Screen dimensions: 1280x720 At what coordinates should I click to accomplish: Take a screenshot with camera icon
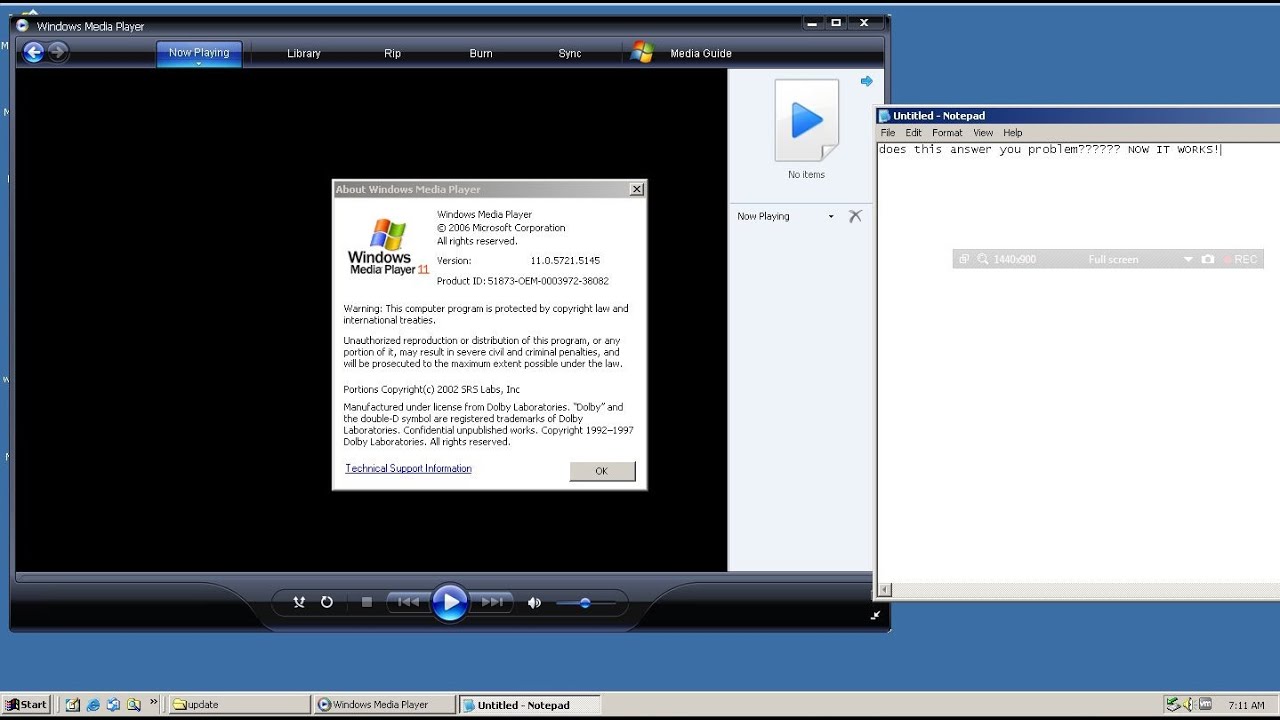(1208, 259)
